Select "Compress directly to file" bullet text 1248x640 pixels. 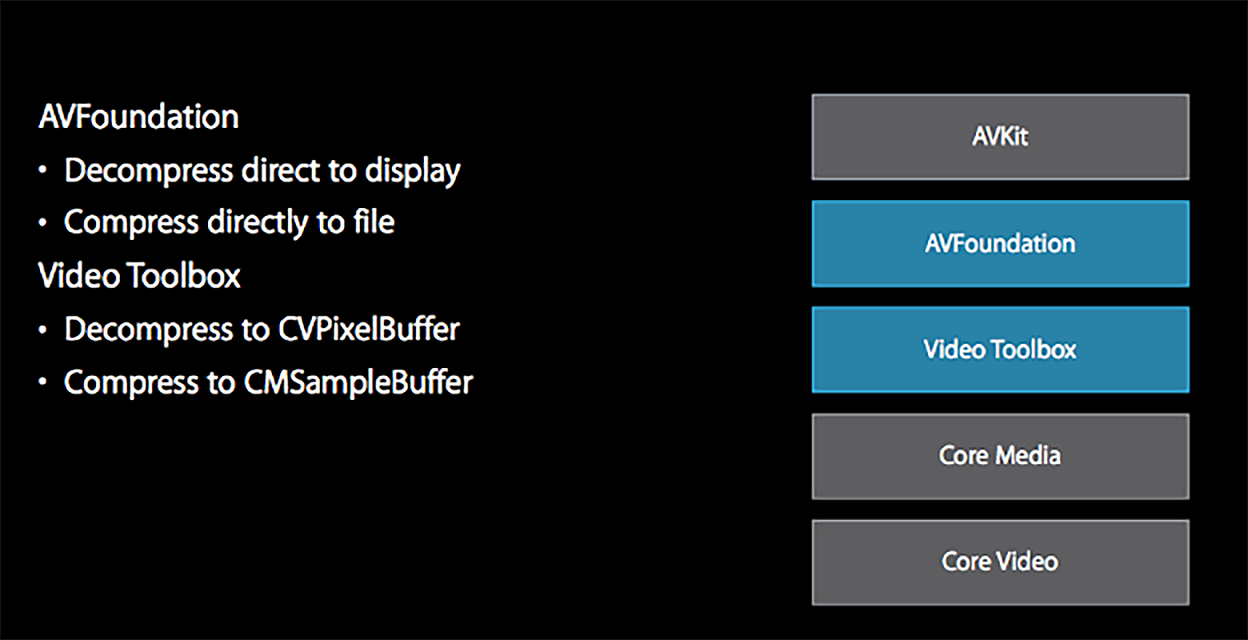click(x=229, y=222)
